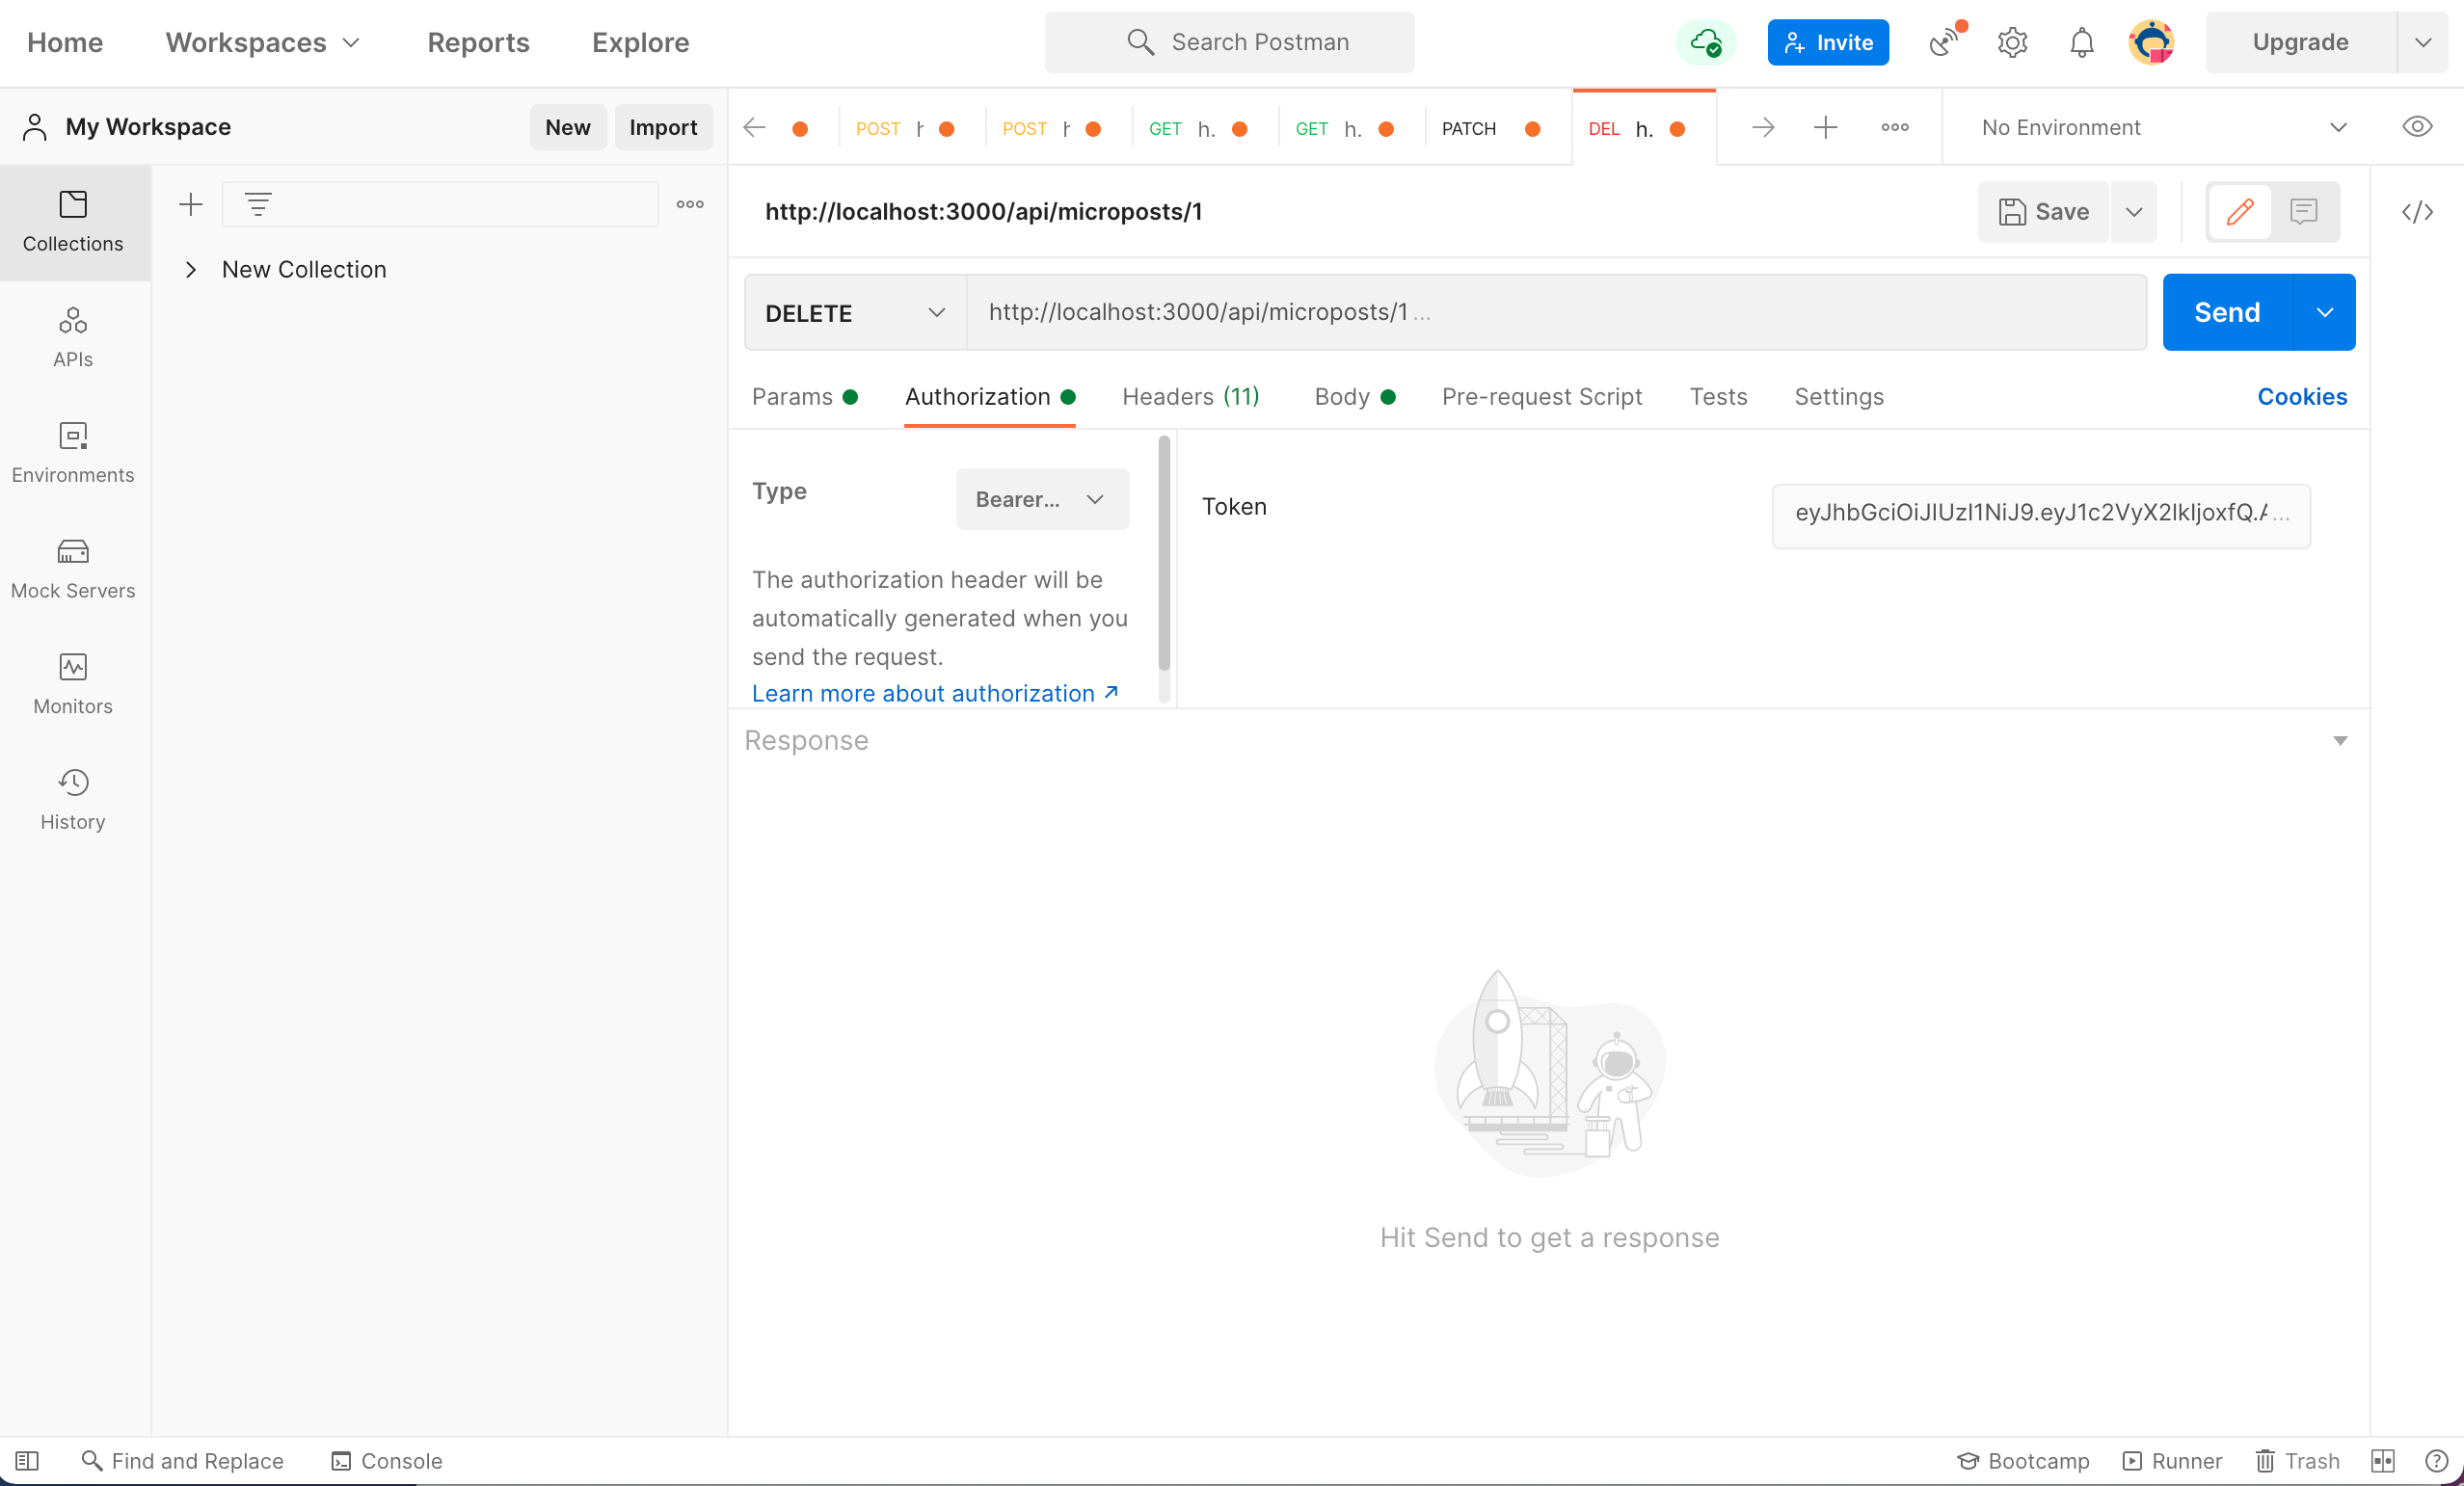This screenshot has height=1486, width=2464.
Task: Open the code snippet generator panel
Action: coord(2419,212)
